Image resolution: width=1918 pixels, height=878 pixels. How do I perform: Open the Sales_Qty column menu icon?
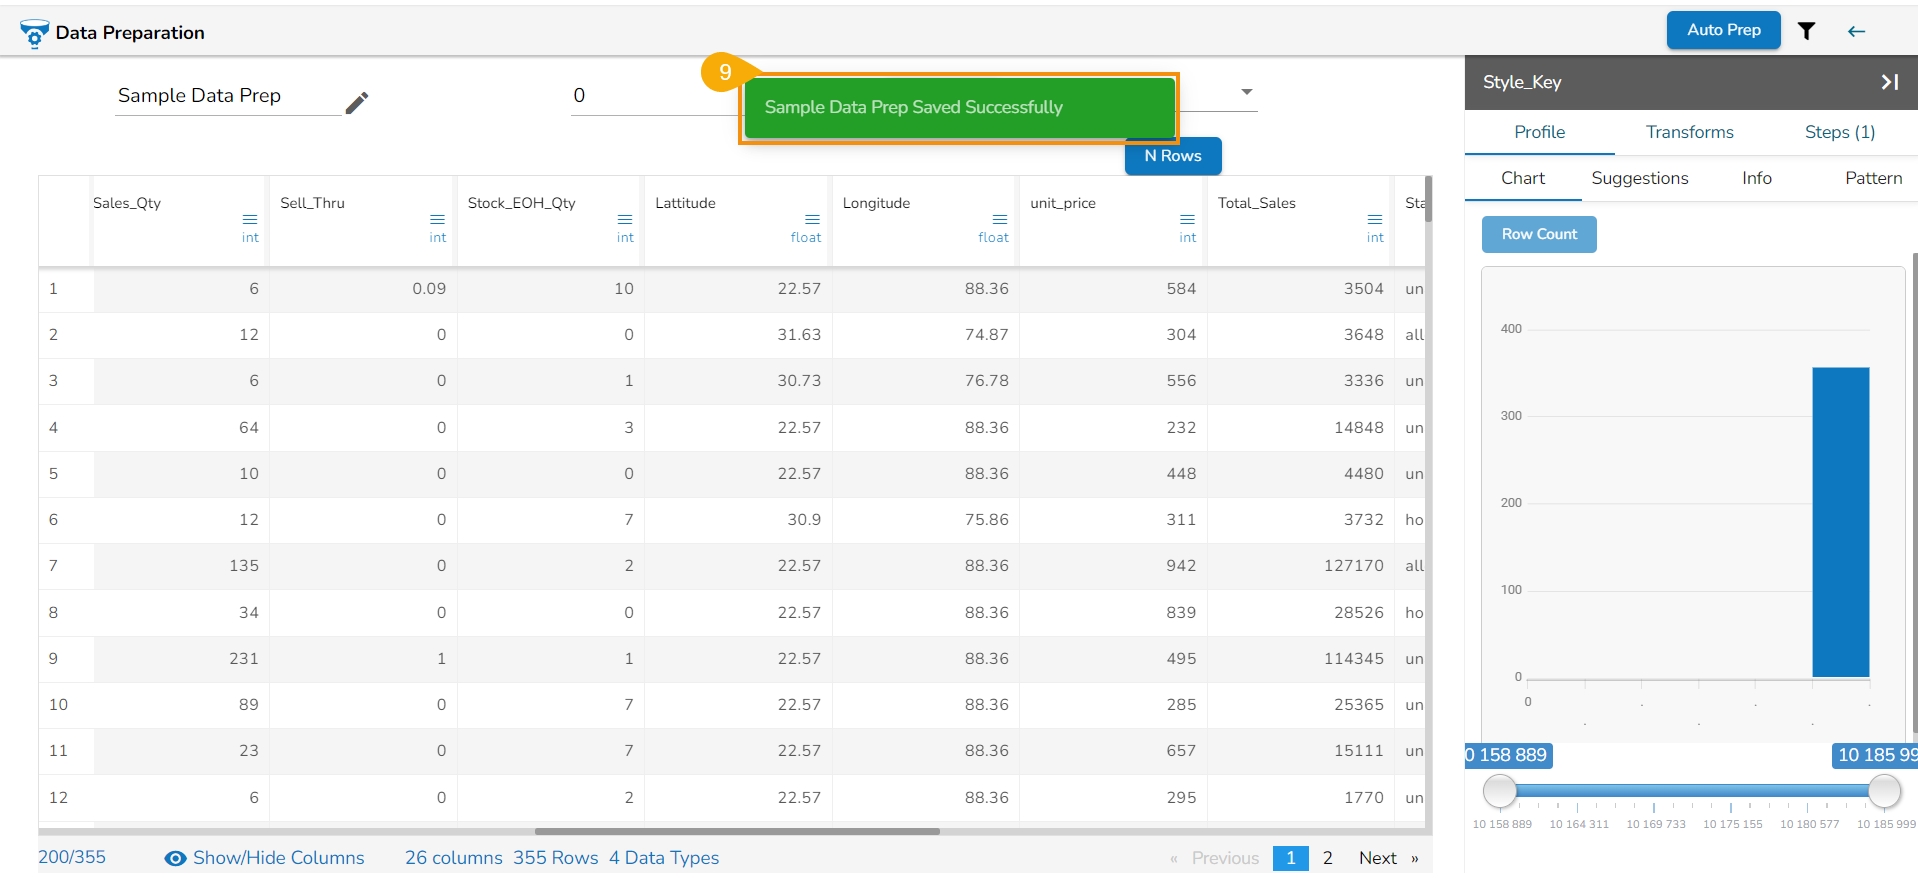point(250,219)
